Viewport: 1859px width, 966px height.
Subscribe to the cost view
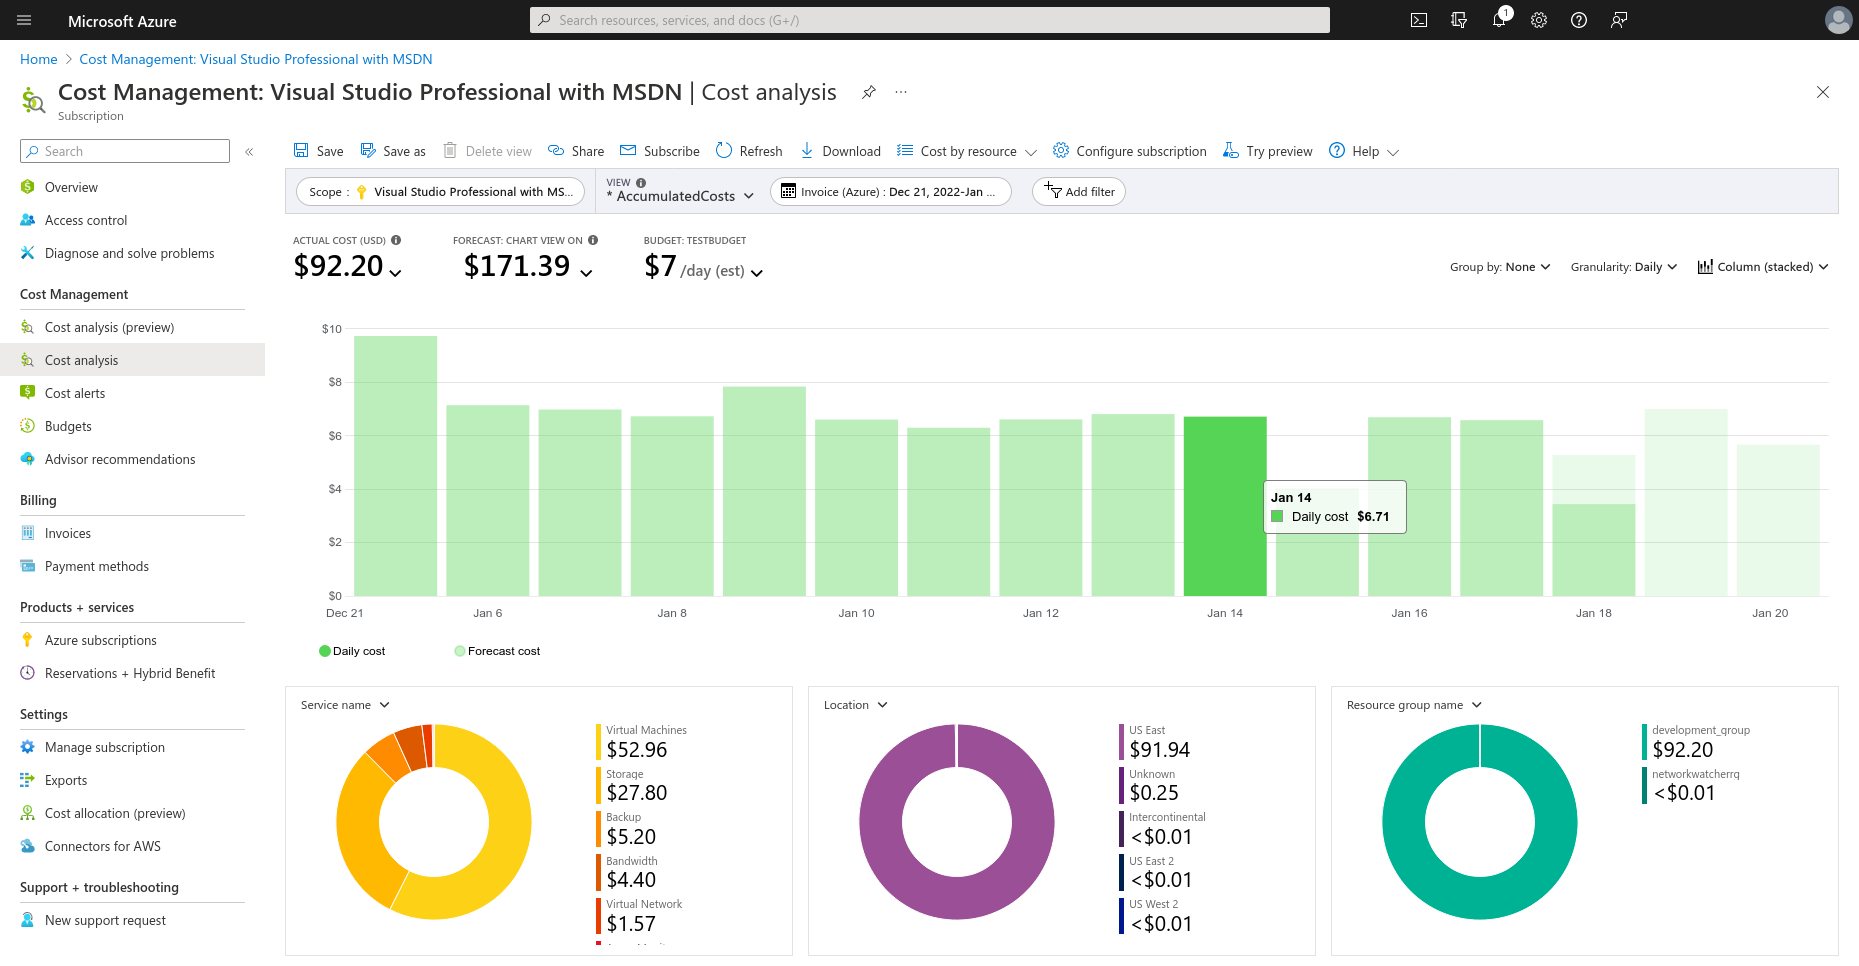[660, 151]
